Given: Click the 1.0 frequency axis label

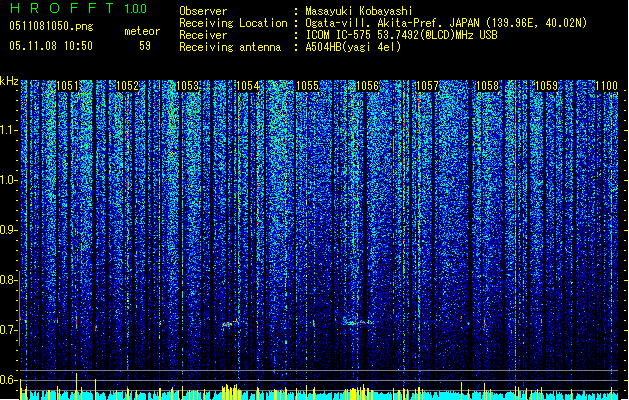Looking at the screenshot, I should [8, 180].
